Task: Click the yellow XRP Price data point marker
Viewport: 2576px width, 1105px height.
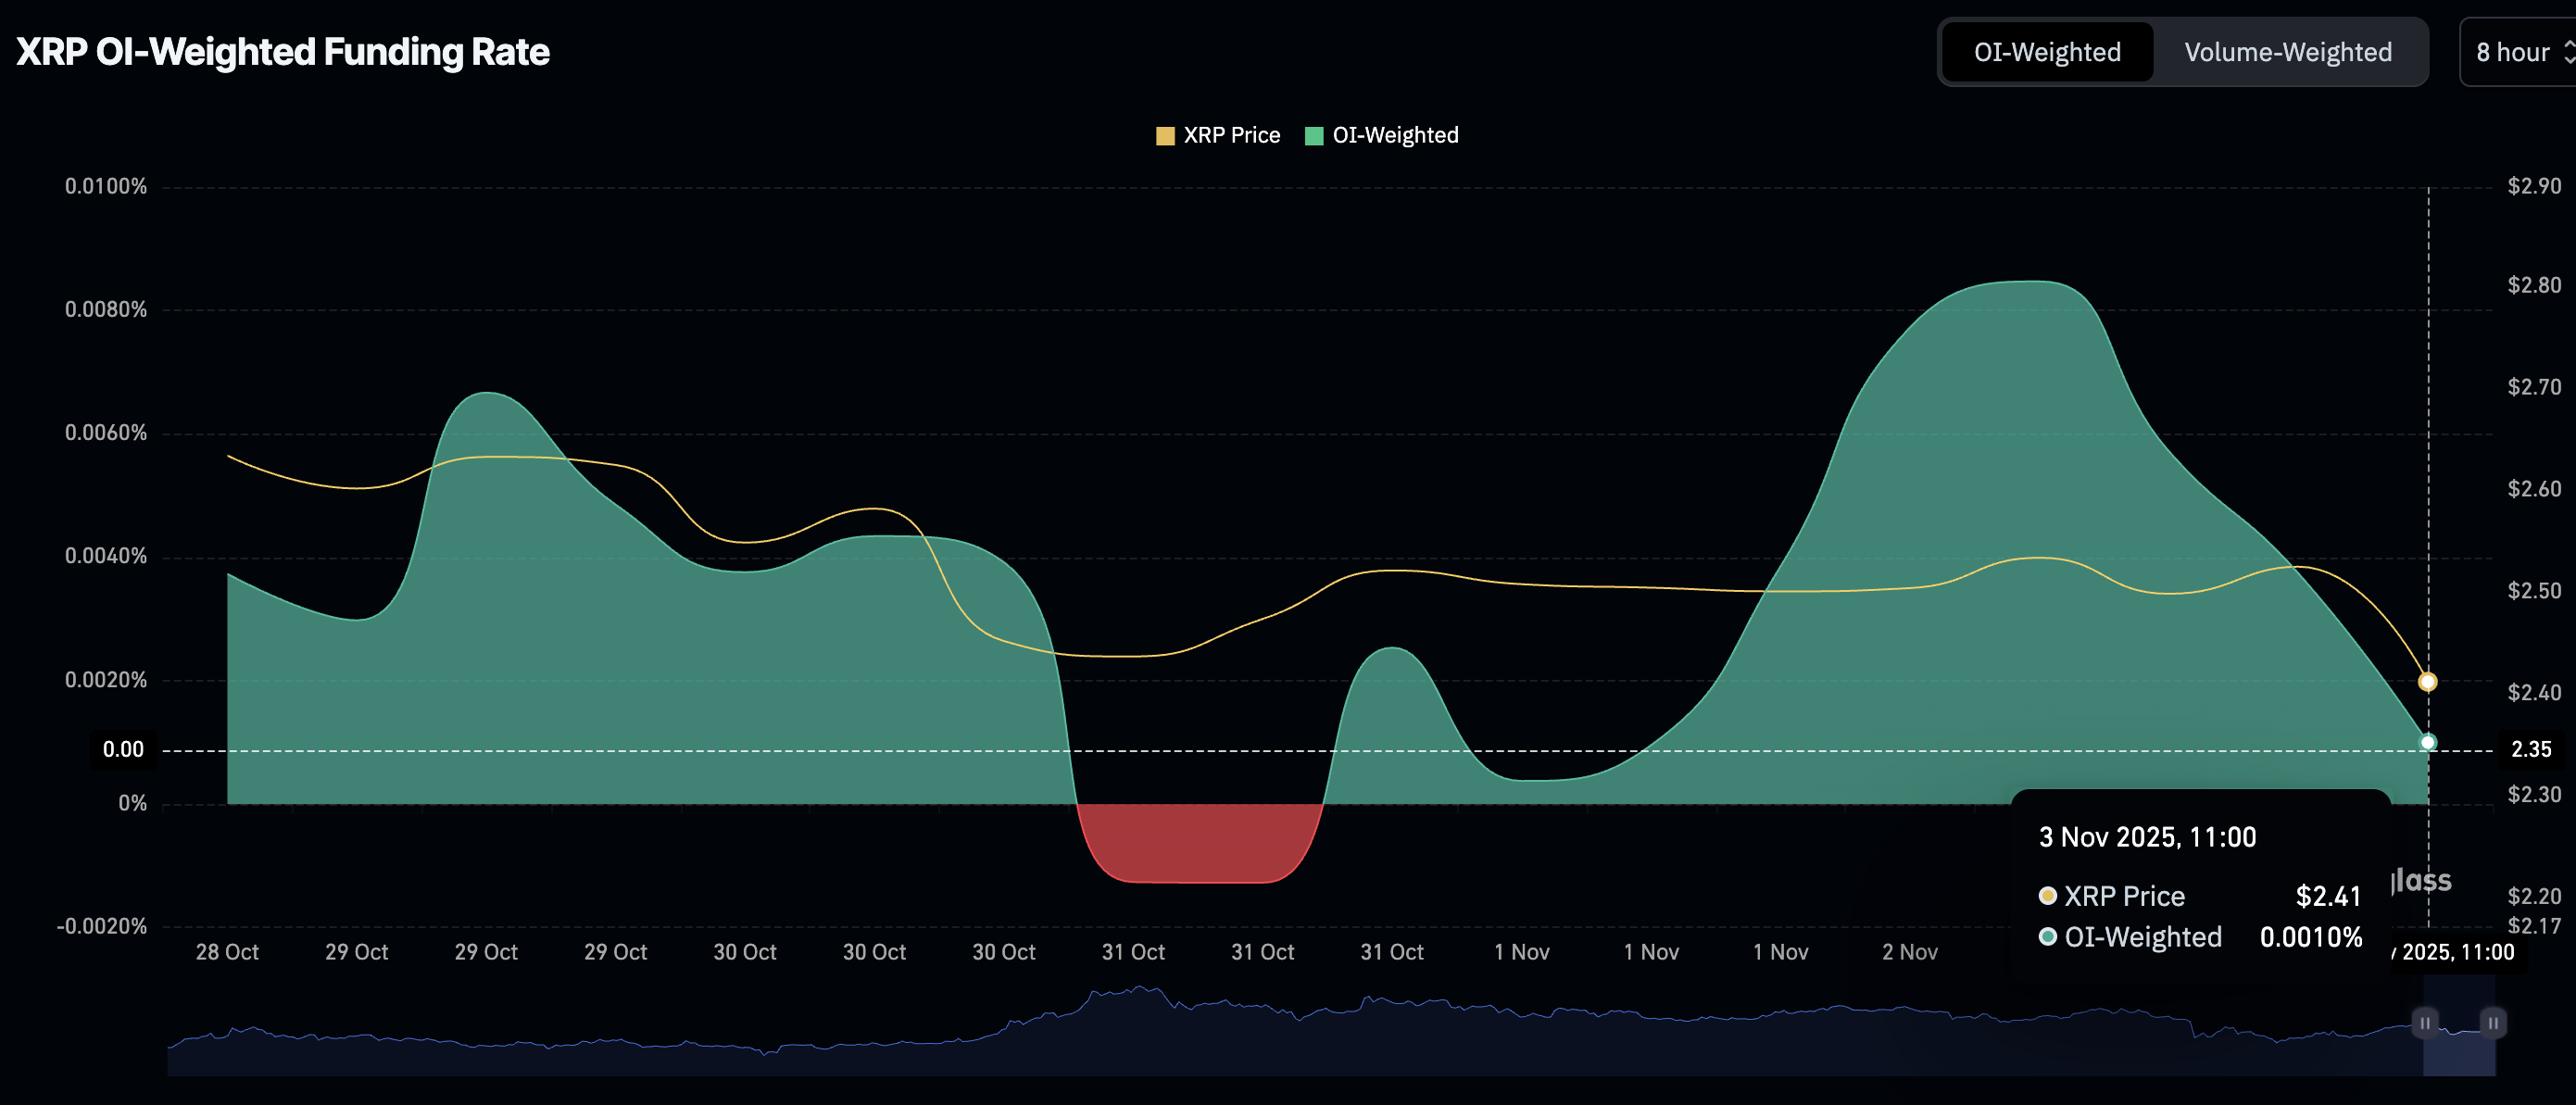Action: coord(2427,682)
